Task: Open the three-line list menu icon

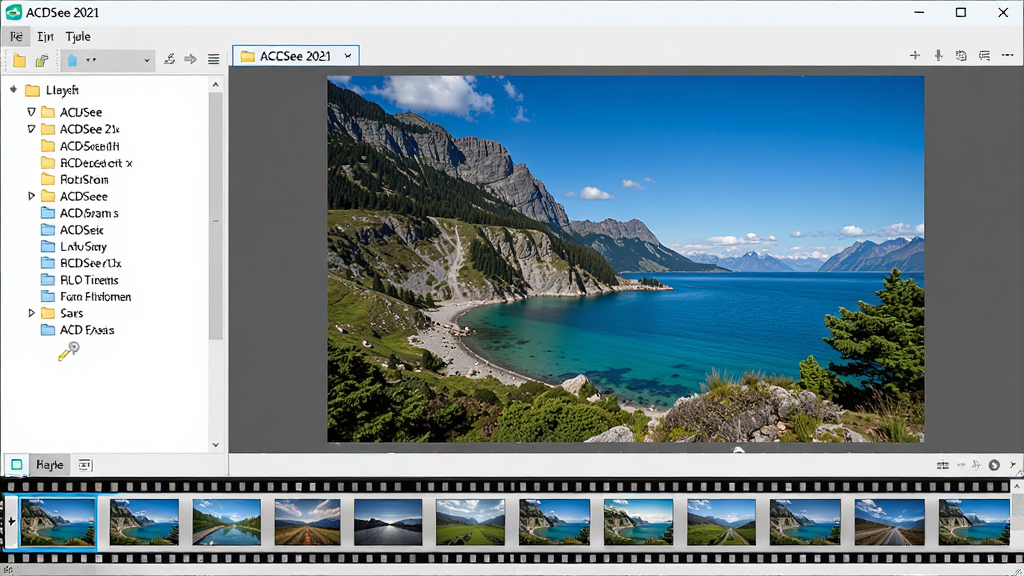Action: 214,59
